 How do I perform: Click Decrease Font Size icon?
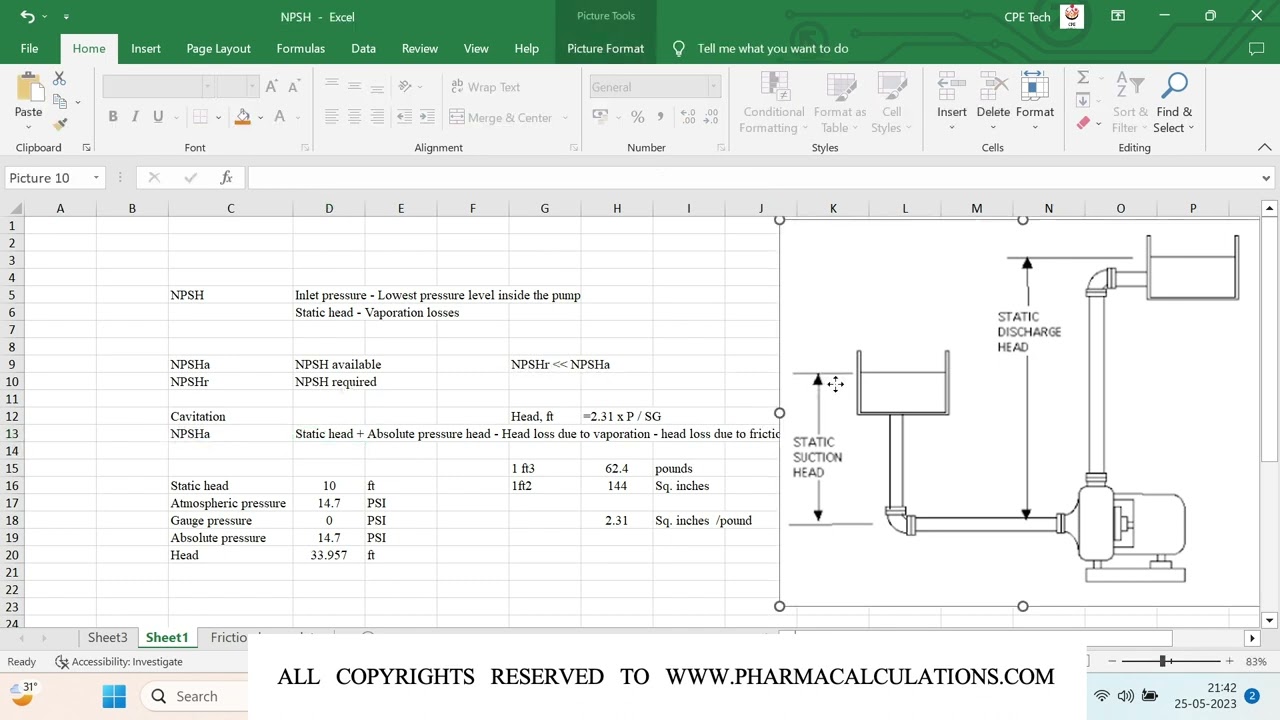tap(293, 87)
